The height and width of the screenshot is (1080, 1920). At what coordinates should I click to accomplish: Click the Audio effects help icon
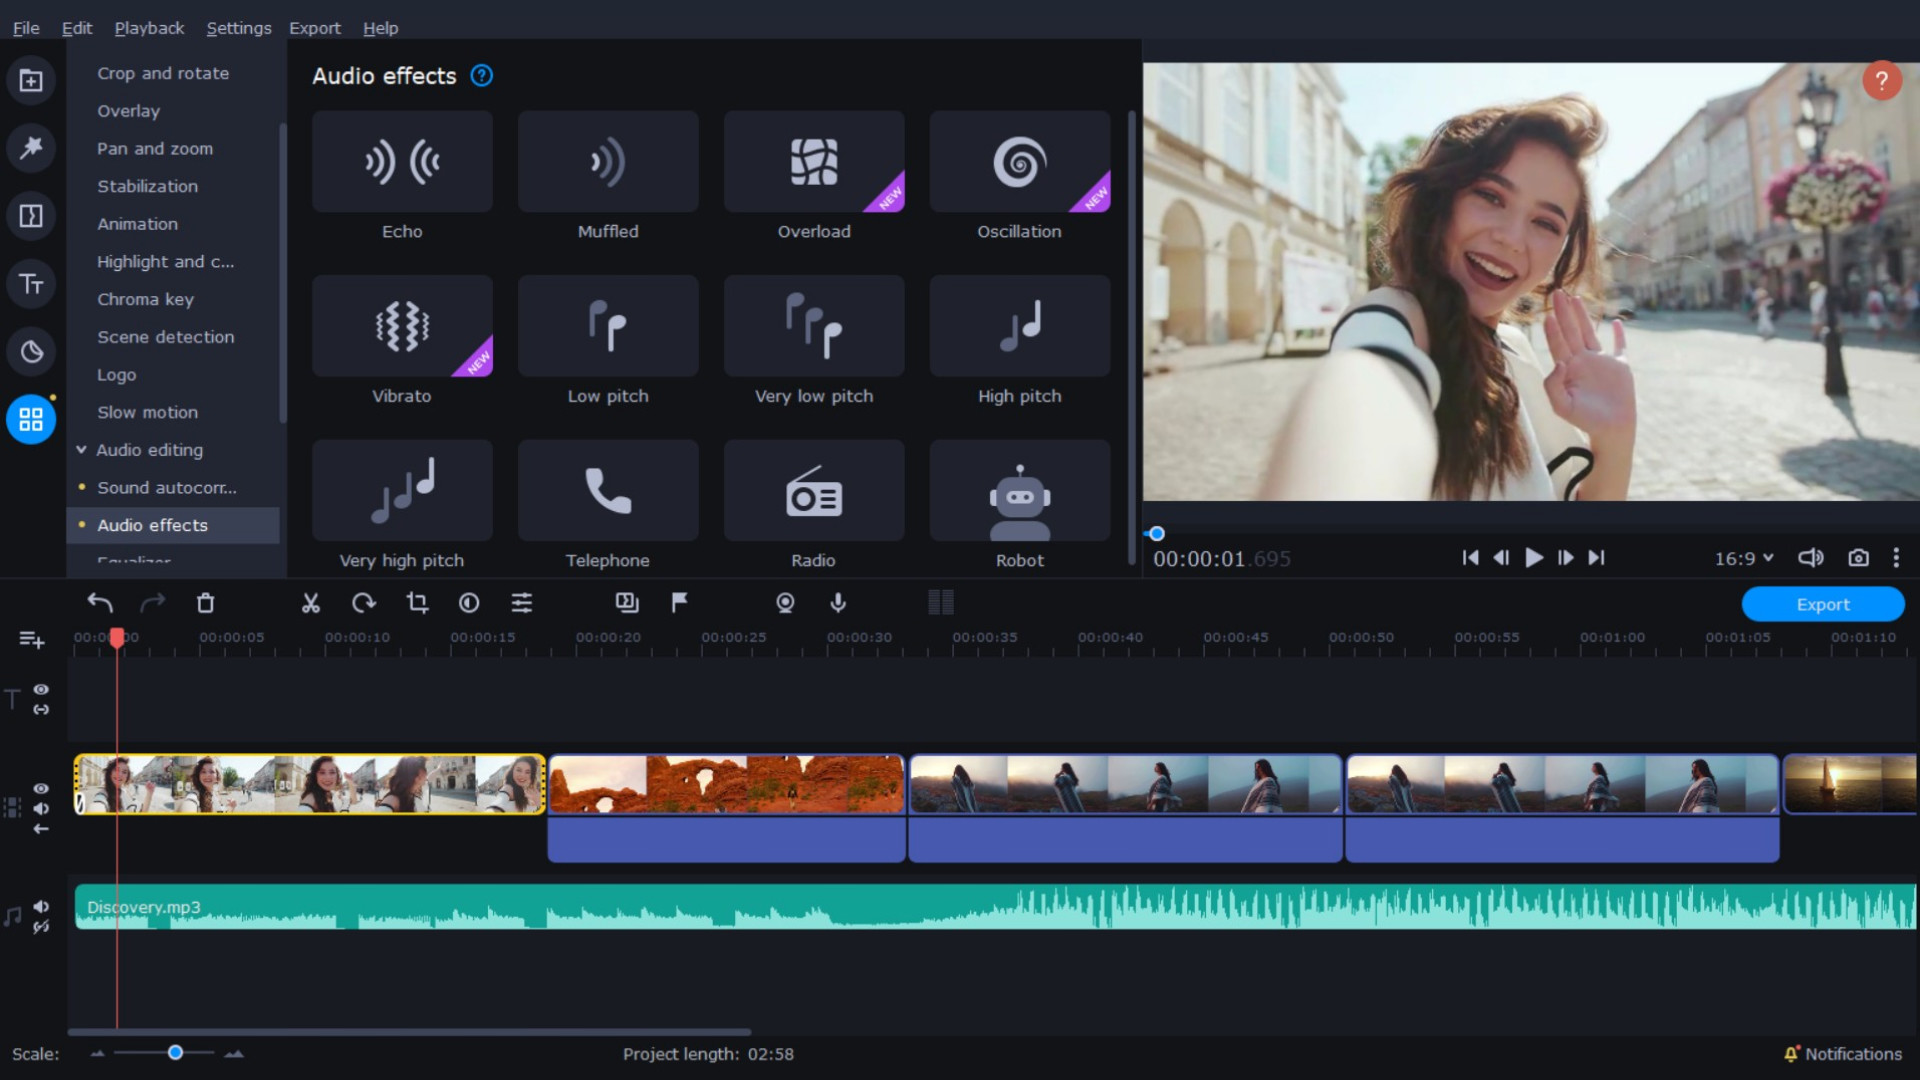(x=481, y=75)
